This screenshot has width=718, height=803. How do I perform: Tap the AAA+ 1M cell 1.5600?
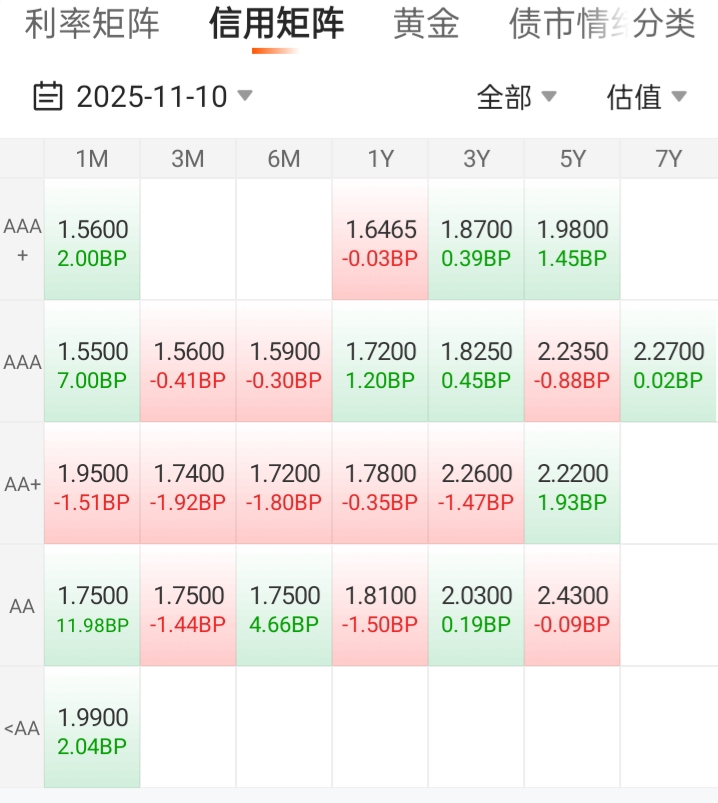click(92, 241)
